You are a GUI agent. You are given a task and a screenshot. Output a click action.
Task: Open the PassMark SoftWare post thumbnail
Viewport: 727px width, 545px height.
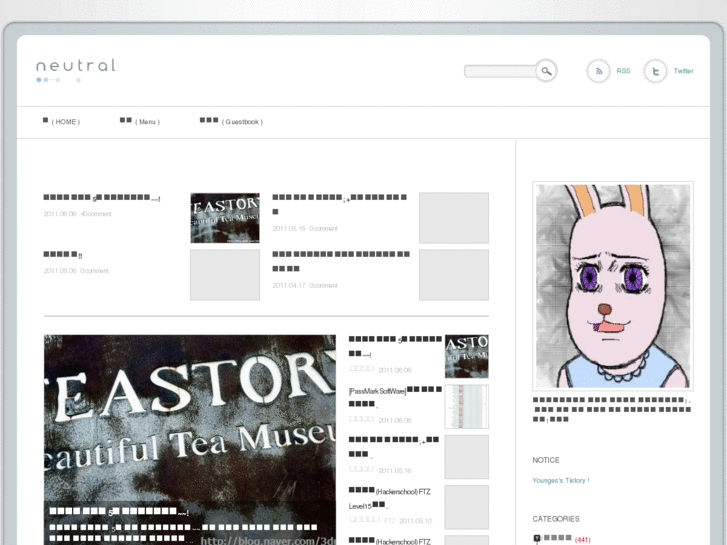pos(466,406)
